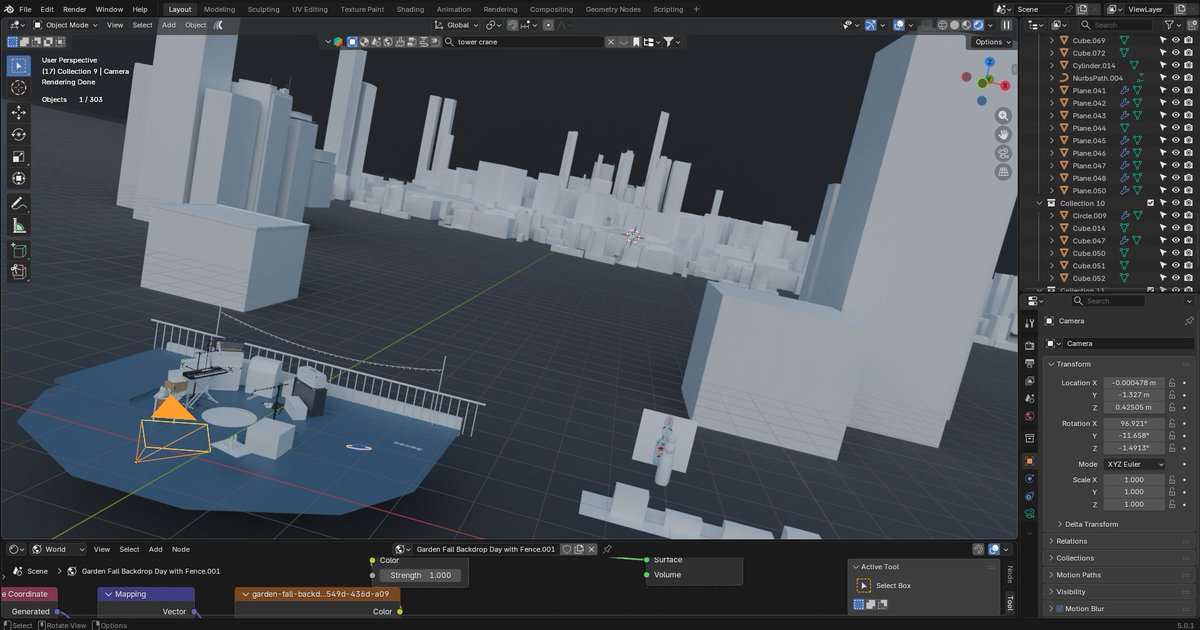This screenshot has height=630, width=1200.
Task: Open the View Layer properties tab
Action: coord(1030,381)
